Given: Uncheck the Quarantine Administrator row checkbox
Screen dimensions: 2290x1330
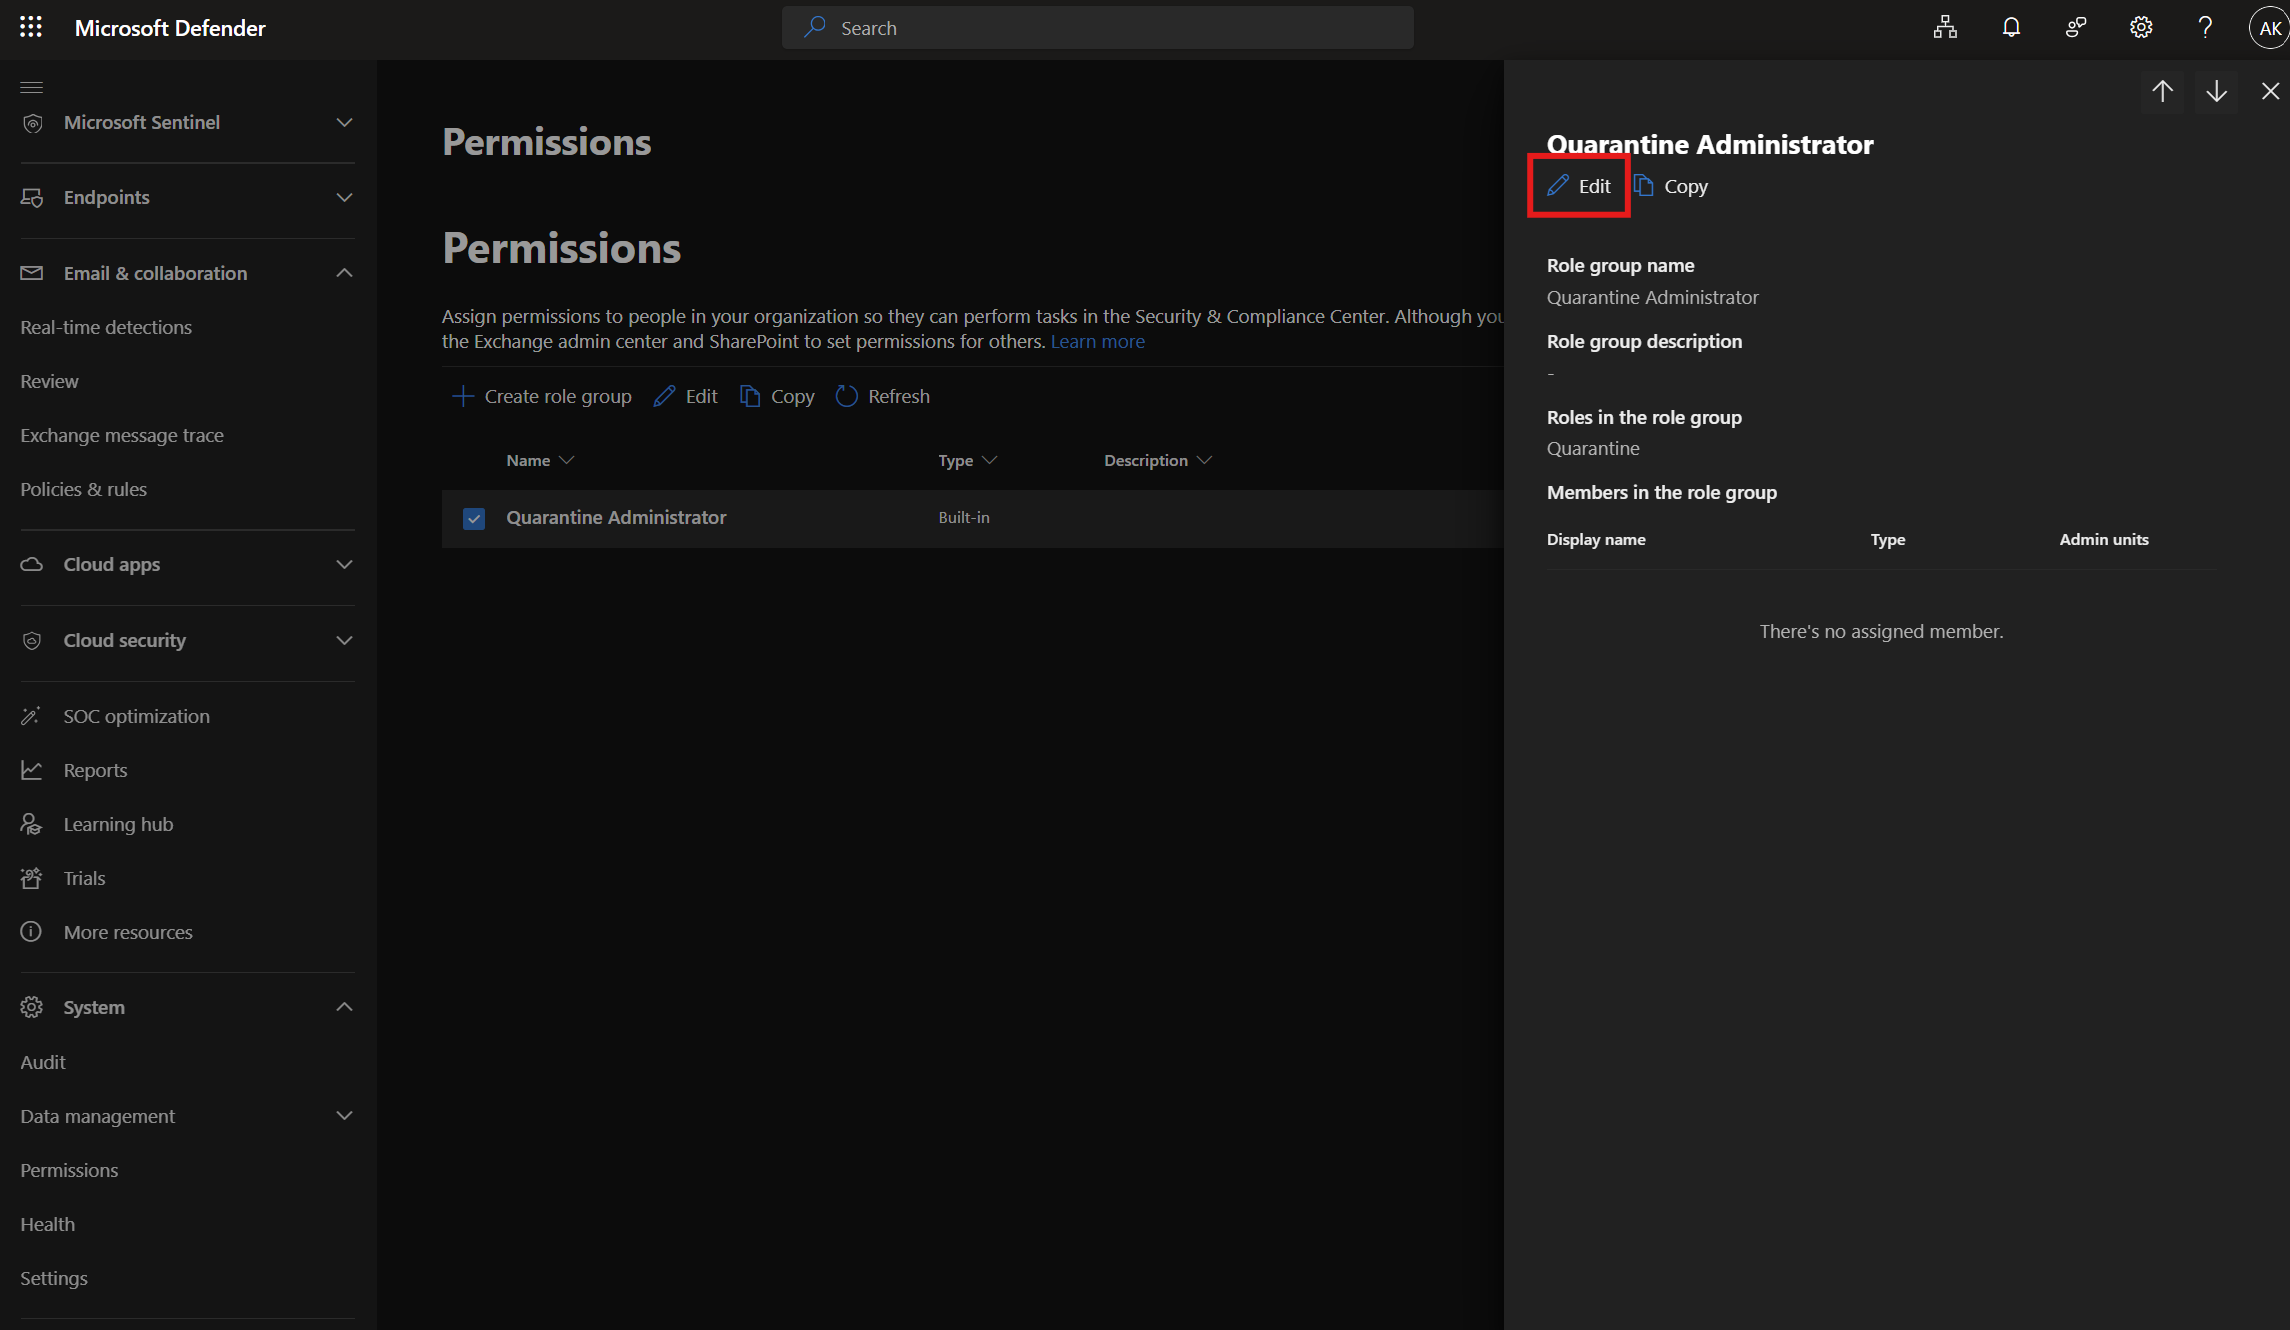Looking at the screenshot, I should coord(474,518).
